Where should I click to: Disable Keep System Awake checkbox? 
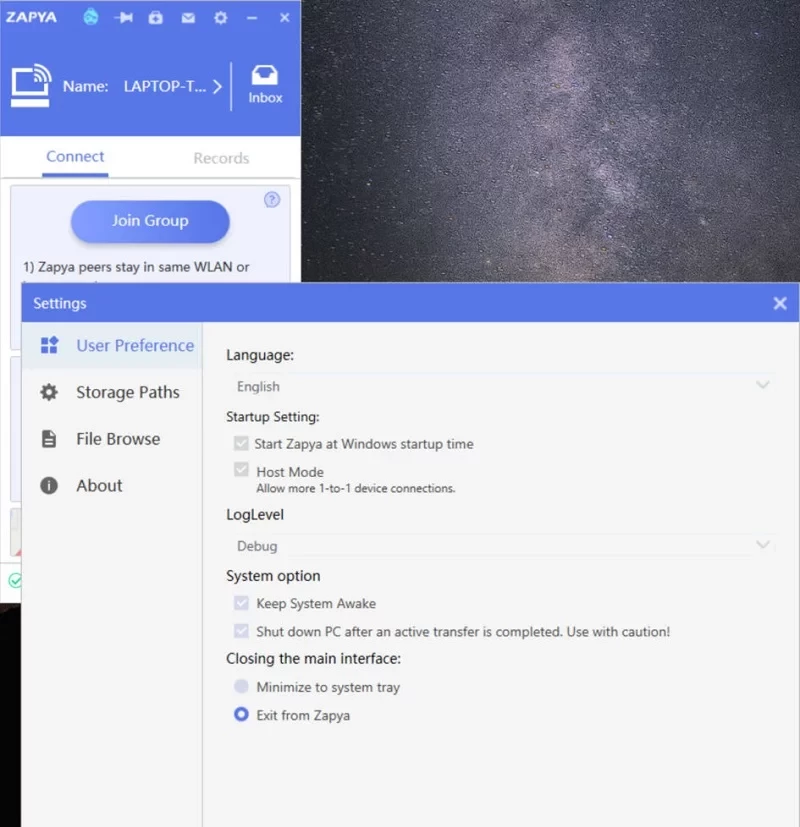click(241, 603)
